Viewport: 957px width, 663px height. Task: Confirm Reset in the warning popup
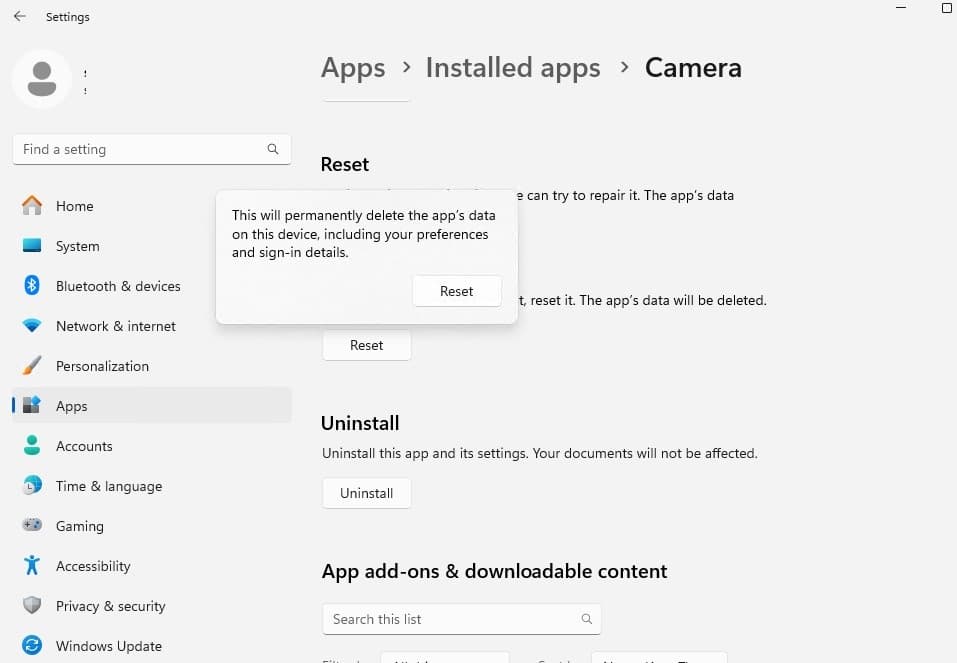pos(456,291)
